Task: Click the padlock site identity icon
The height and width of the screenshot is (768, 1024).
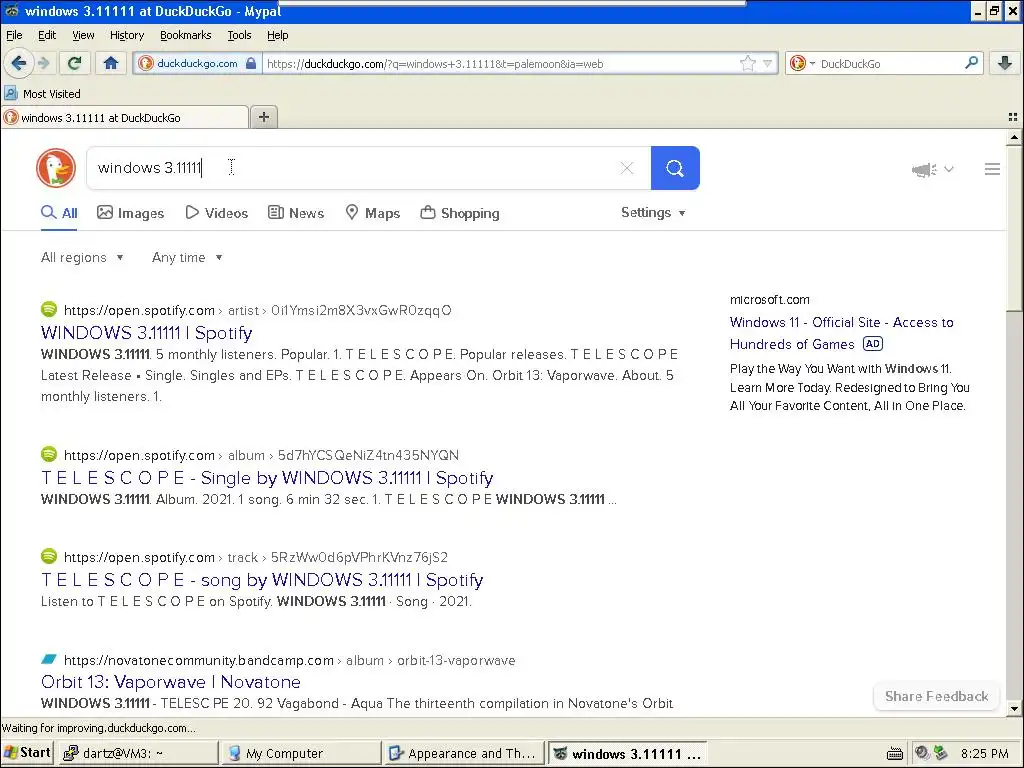Action: [251, 63]
